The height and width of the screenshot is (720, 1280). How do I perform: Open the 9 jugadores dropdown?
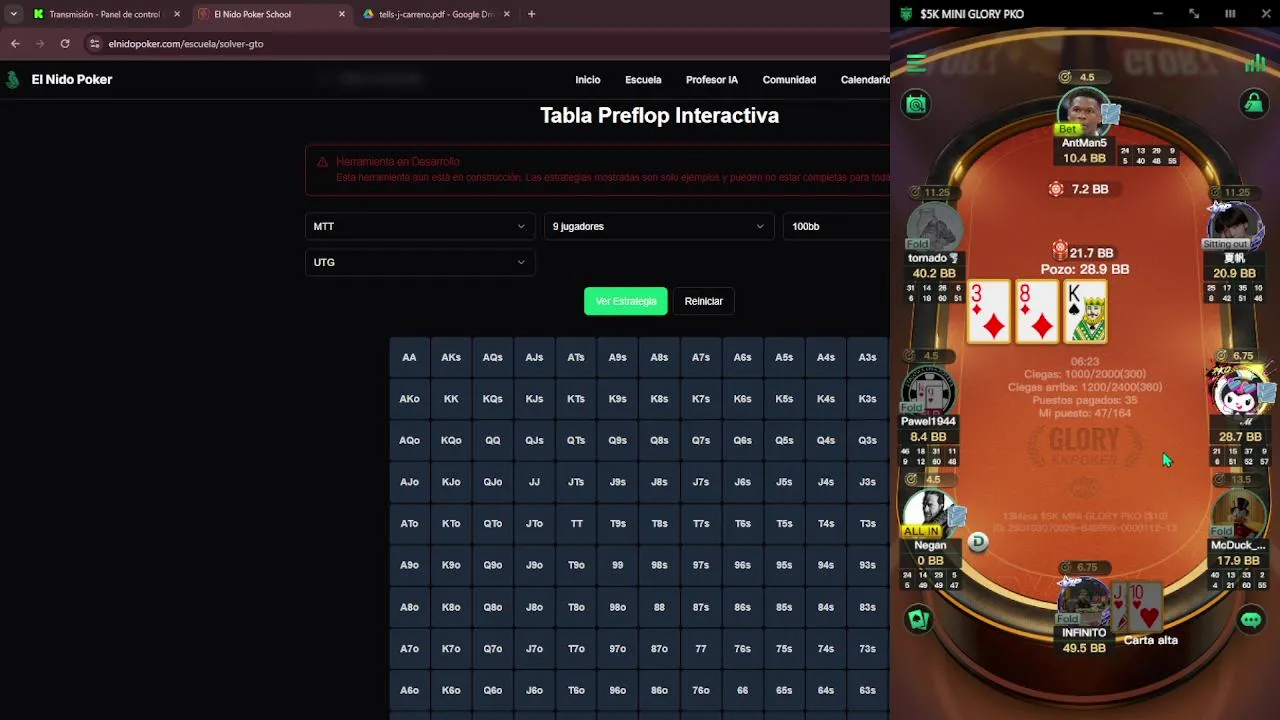point(659,226)
